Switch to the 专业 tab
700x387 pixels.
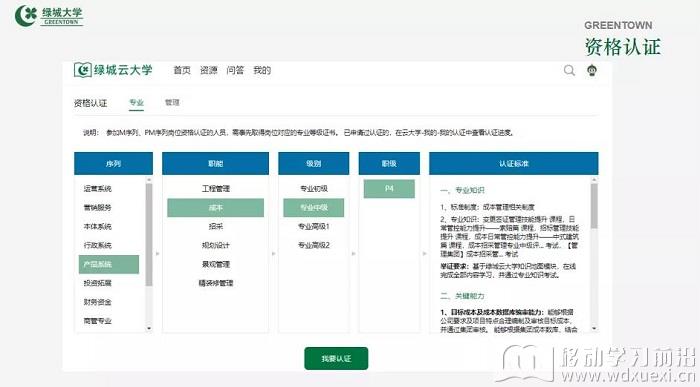click(x=137, y=103)
